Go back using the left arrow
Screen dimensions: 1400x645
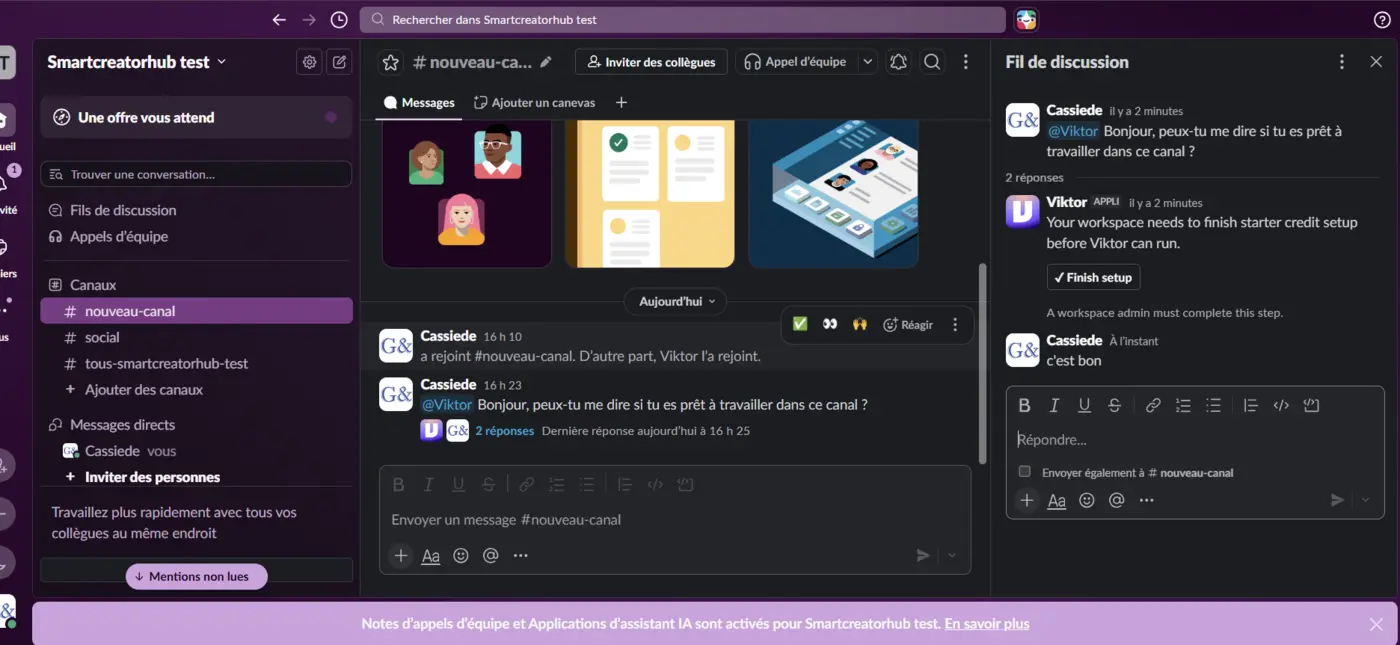coord(279,20)
